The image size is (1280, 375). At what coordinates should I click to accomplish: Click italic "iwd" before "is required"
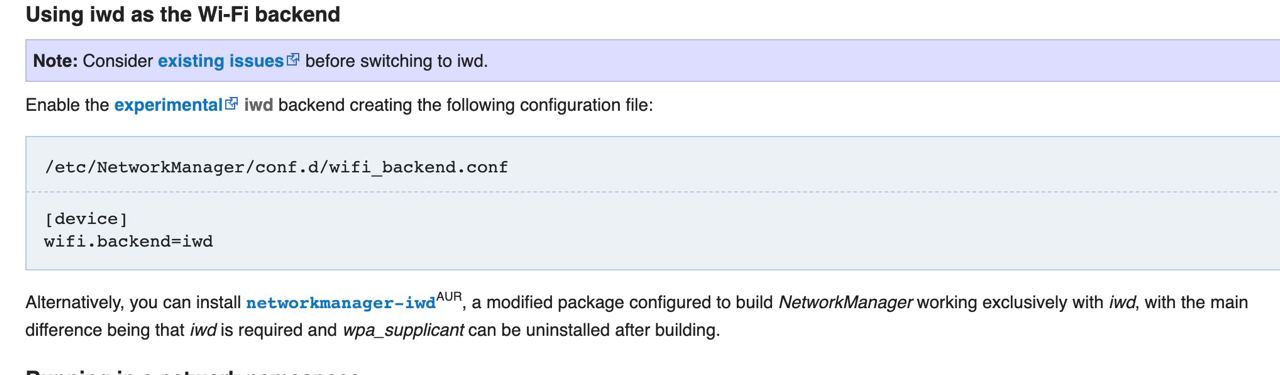203,330
